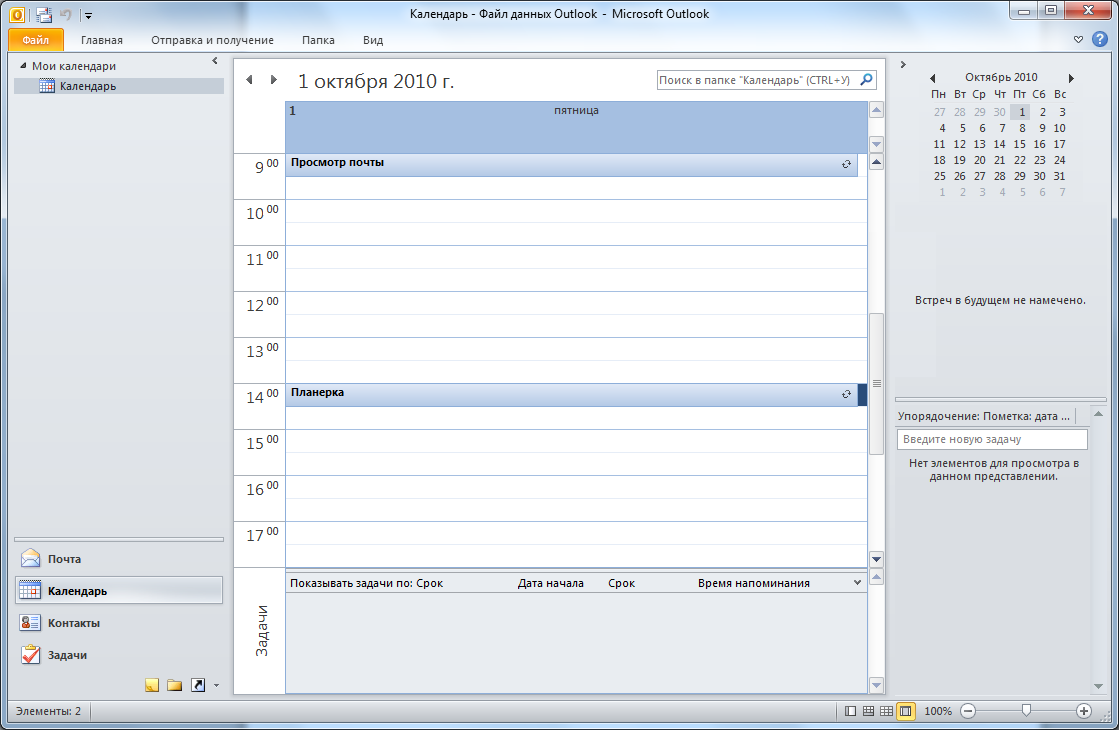
Task: Open Outlook Help question mark icon
Action: (1100, 39)
